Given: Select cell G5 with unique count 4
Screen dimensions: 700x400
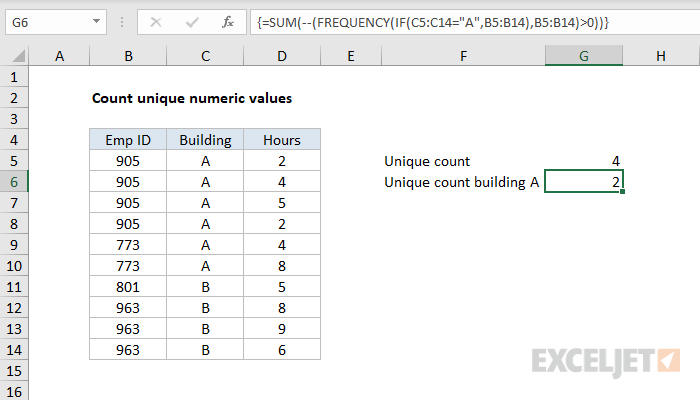Looking at the screenshot, I should (584, 160).
